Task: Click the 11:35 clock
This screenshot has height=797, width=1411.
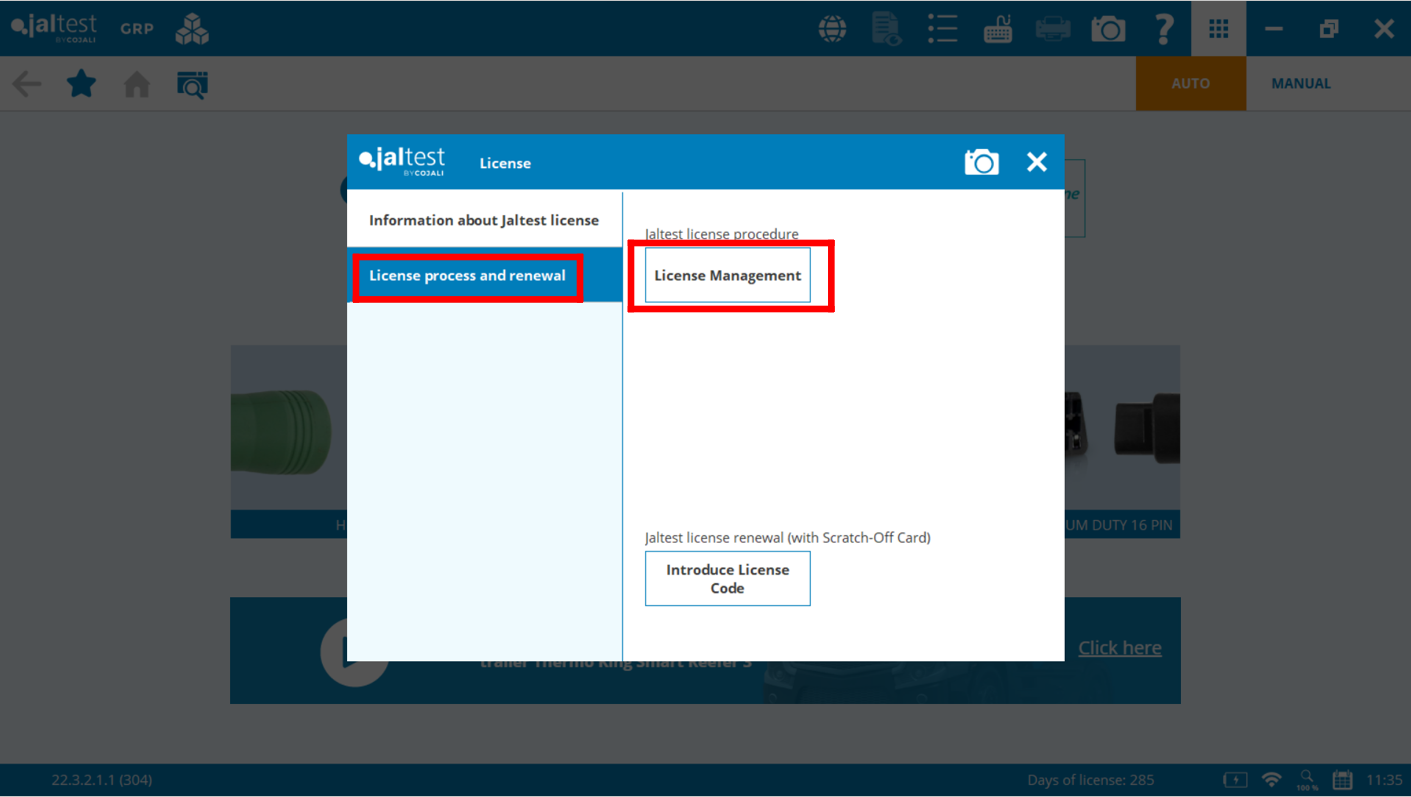Action: click(x=1384, y=780)
